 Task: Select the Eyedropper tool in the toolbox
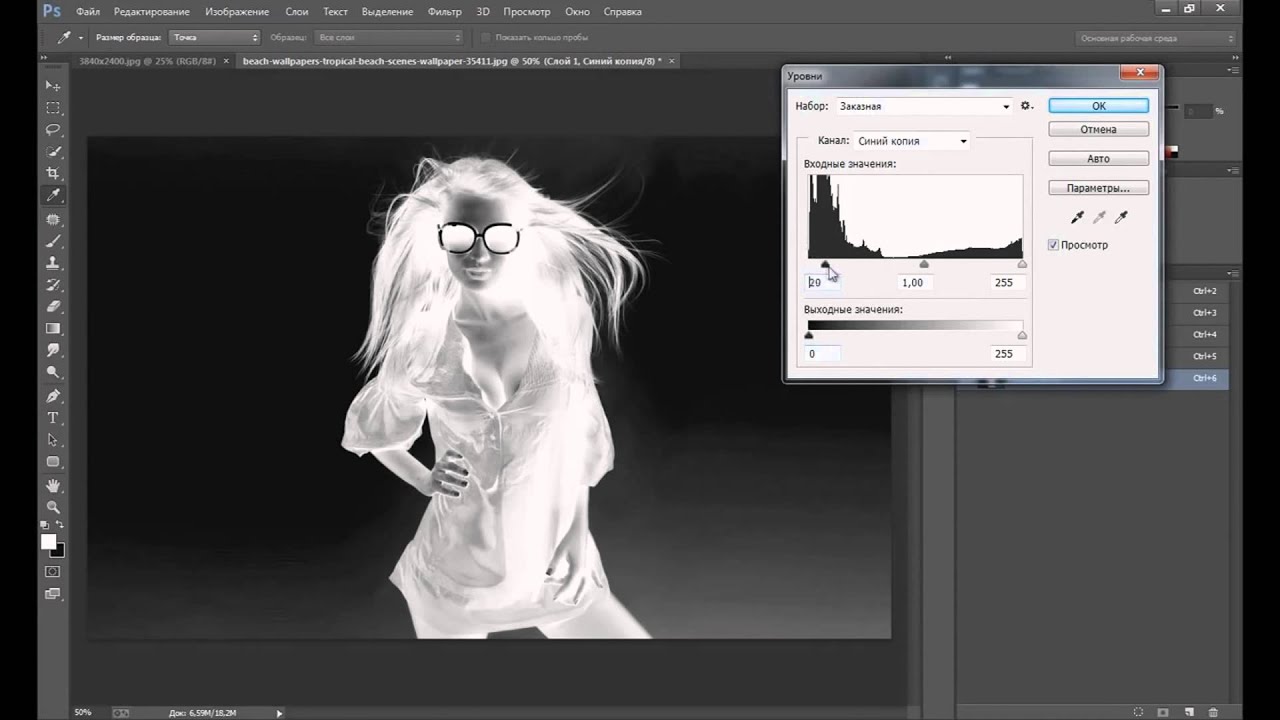click(x=53, y=196)
